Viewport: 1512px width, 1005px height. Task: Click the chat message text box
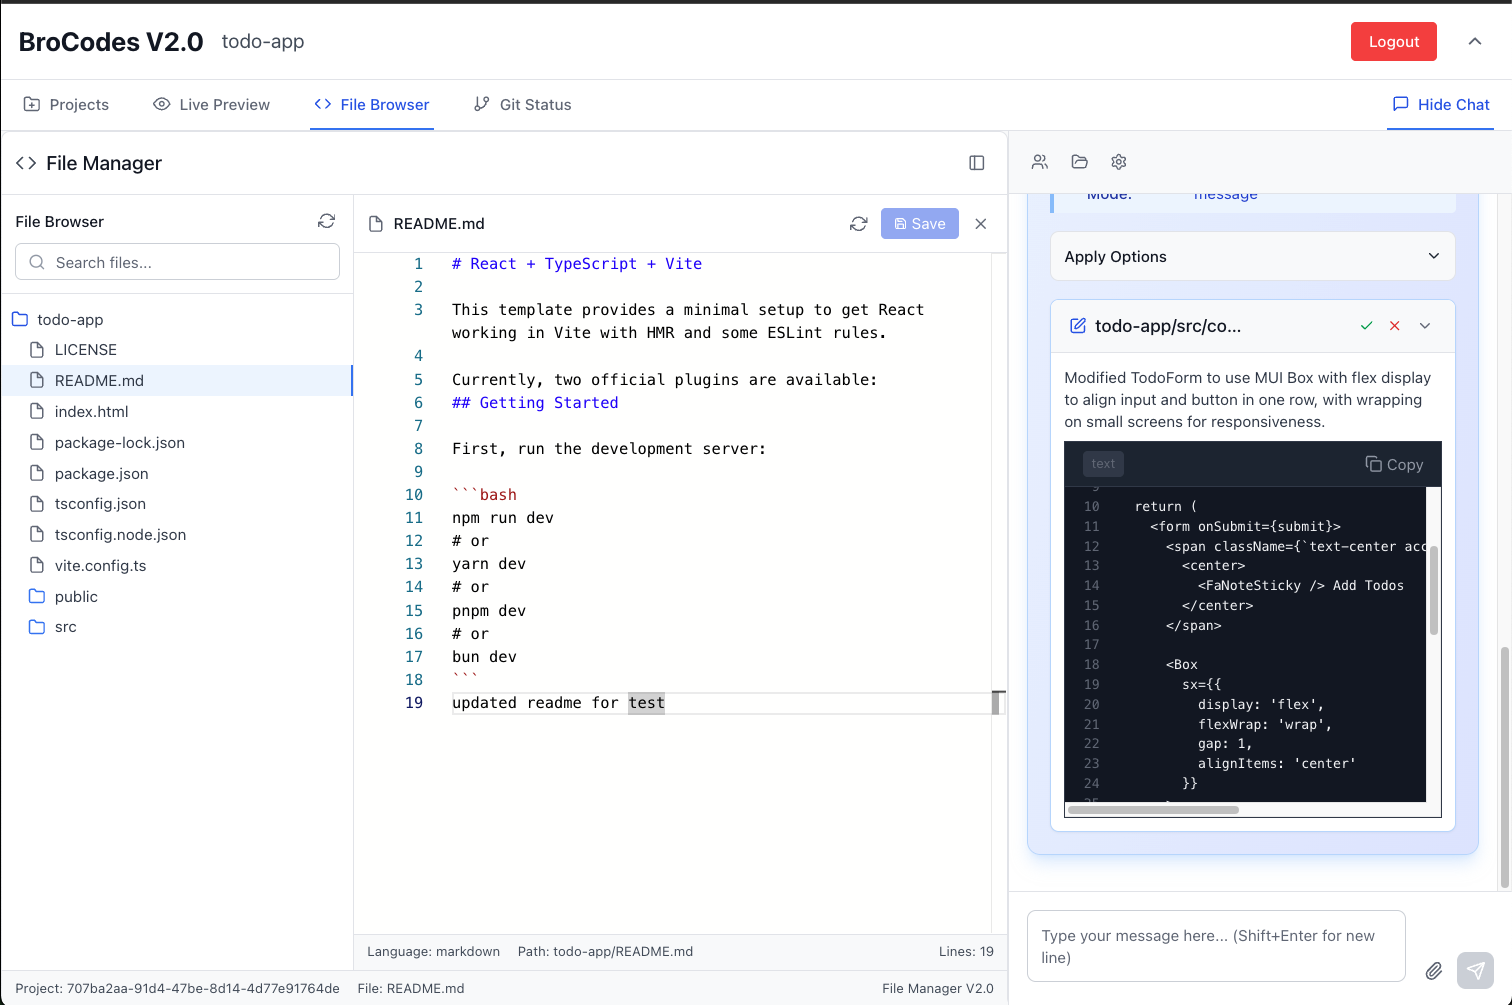[x=1216, y=946]
